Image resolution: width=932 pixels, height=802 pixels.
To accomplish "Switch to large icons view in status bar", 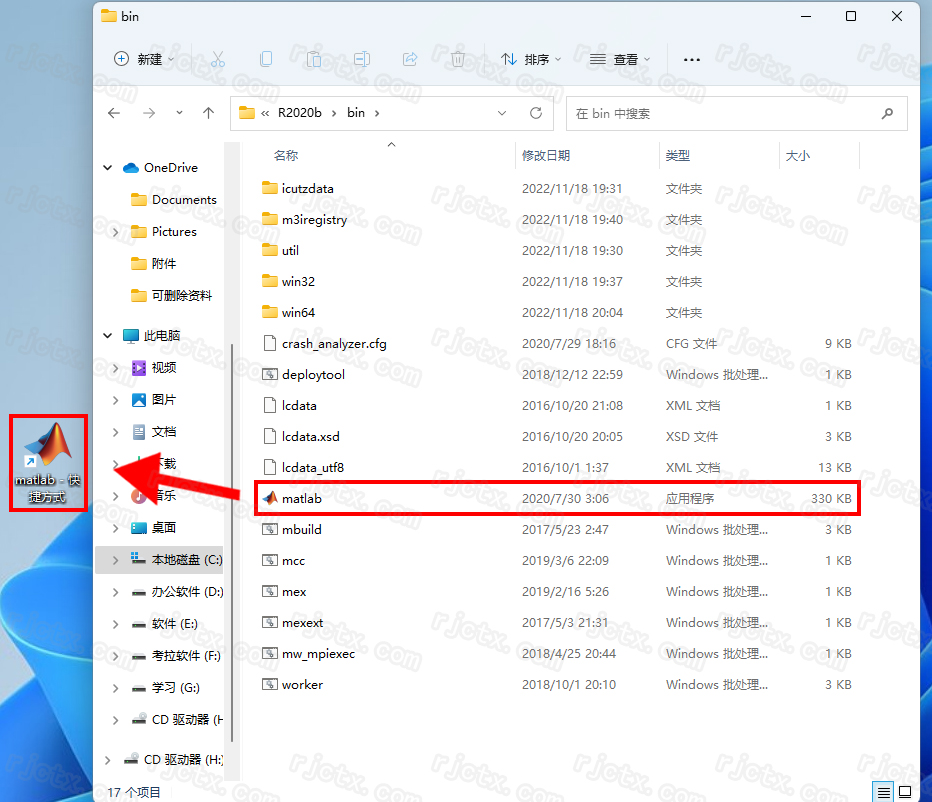I will coord(906,792).
